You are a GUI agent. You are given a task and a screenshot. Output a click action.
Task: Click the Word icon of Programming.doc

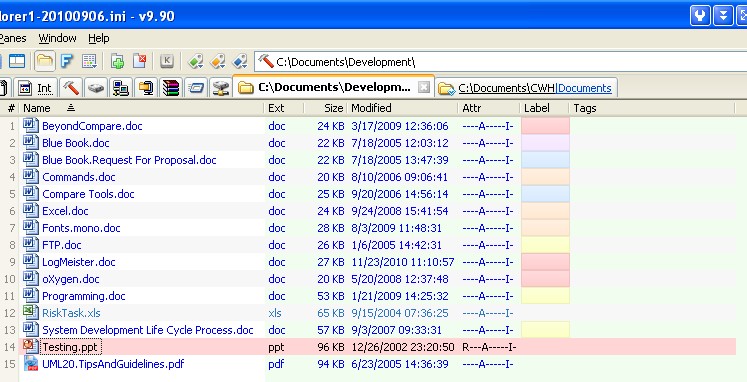[30, 295]
